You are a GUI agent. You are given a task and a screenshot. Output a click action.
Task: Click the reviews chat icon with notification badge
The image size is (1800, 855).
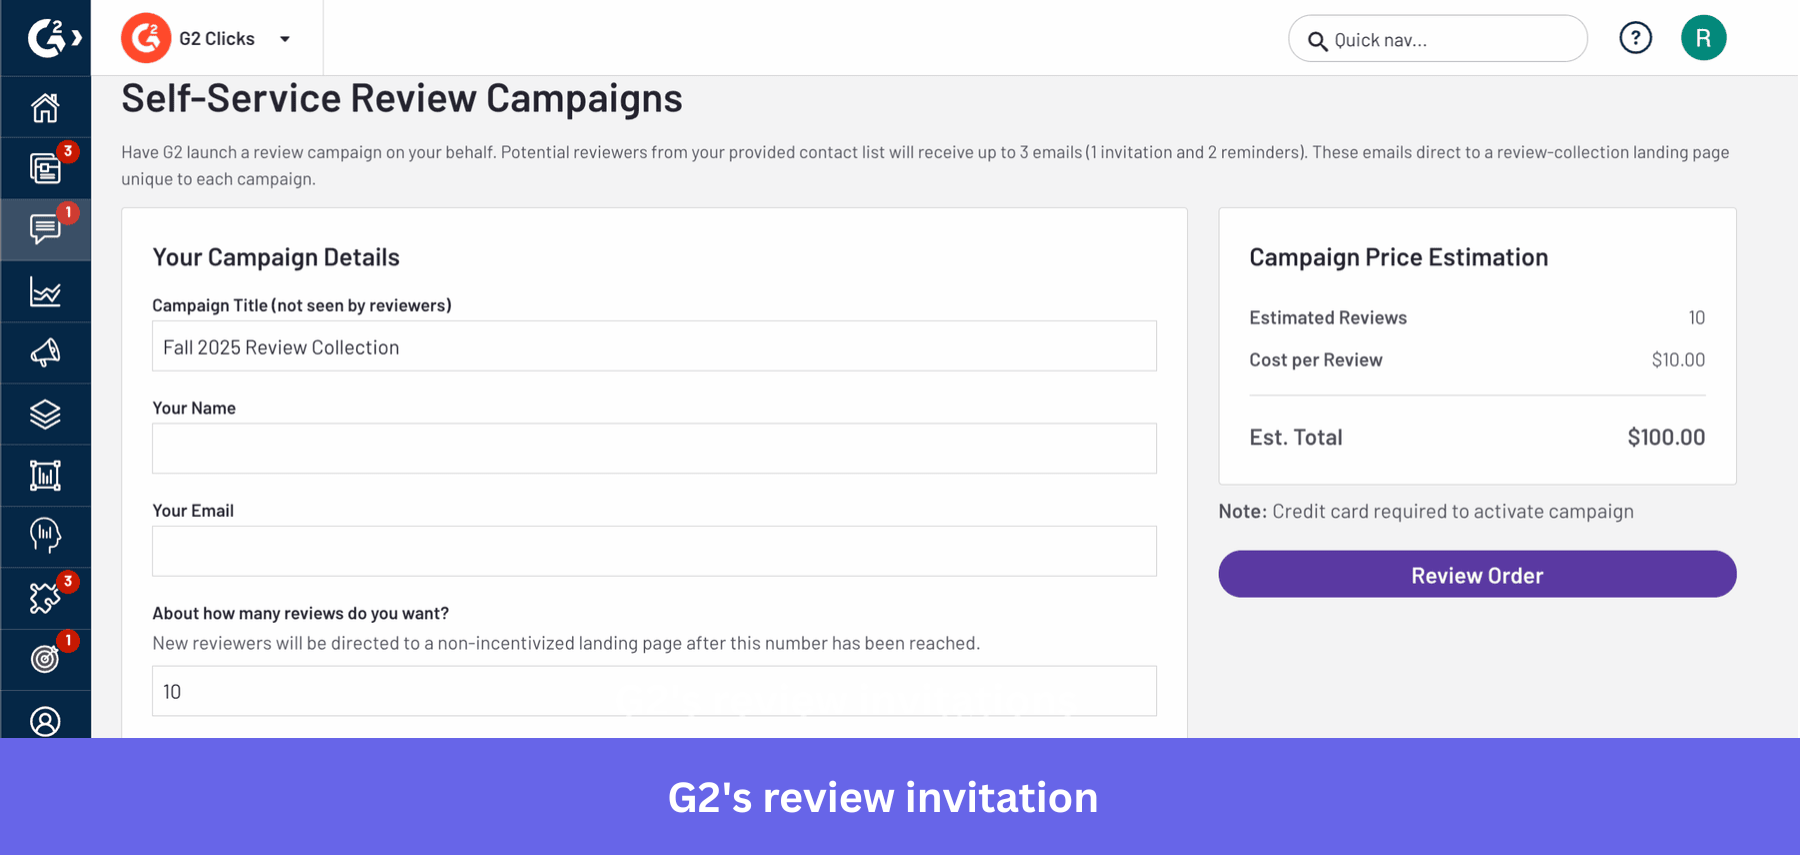[x=45, y=229]
